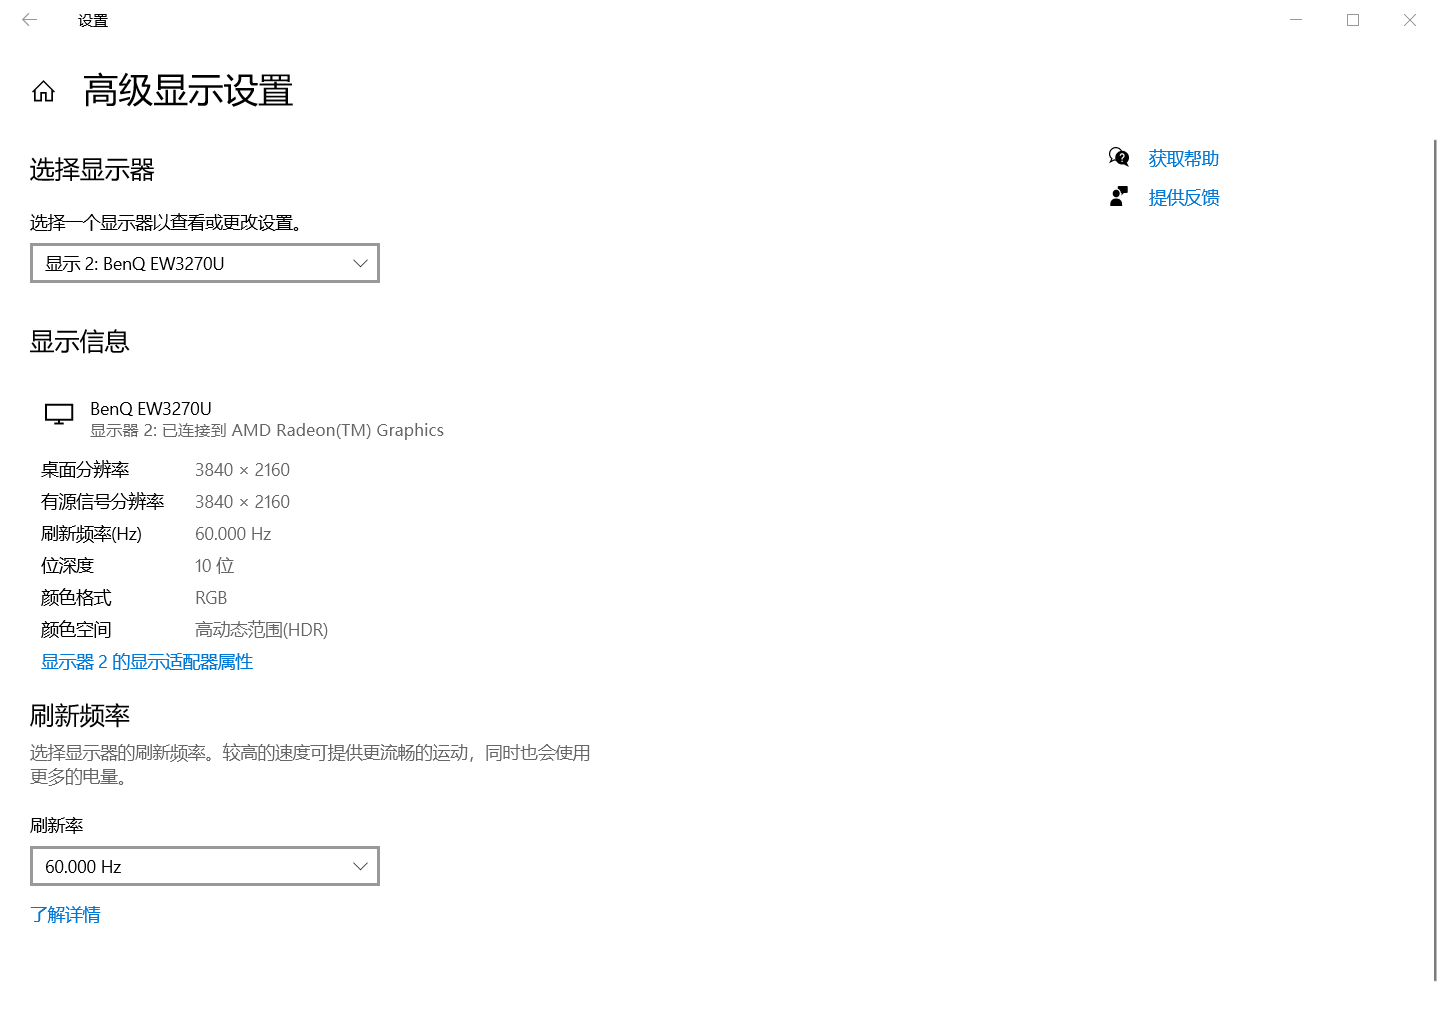Viewport: 1439px width, 1014px height.
Task: Click the 选择显示器 section heading
Action: (92, 170)
